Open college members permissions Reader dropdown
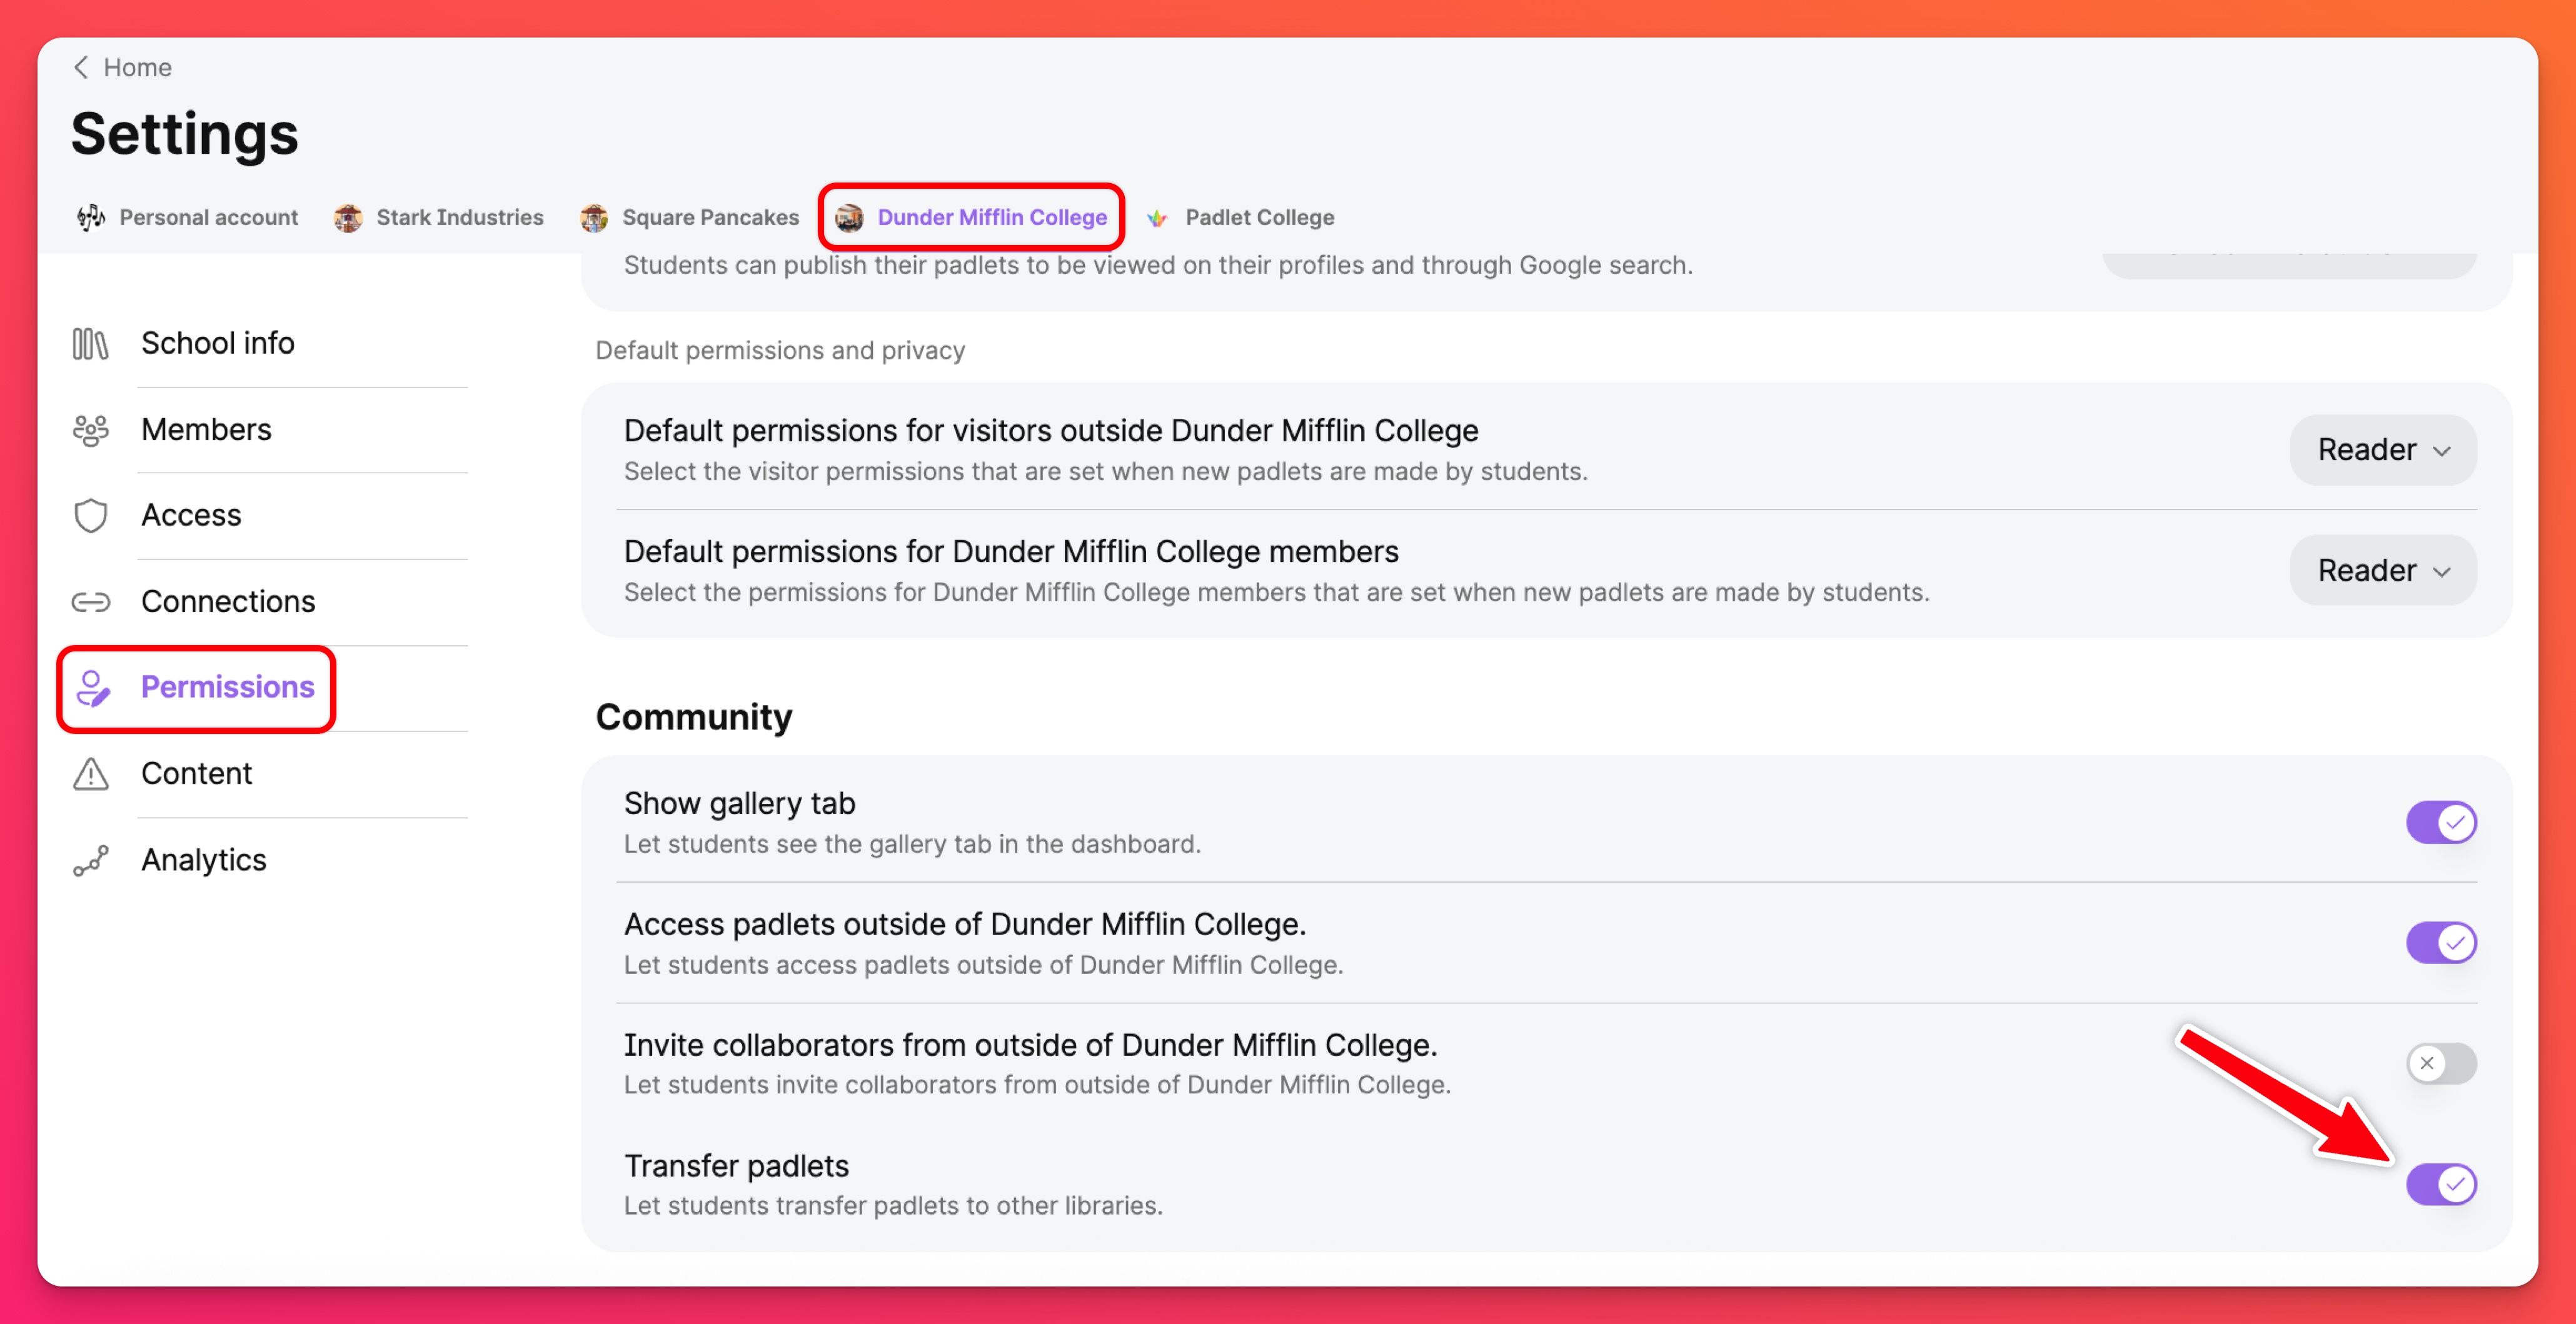The image size is (2576, 1324). [x=2382, y=571]
